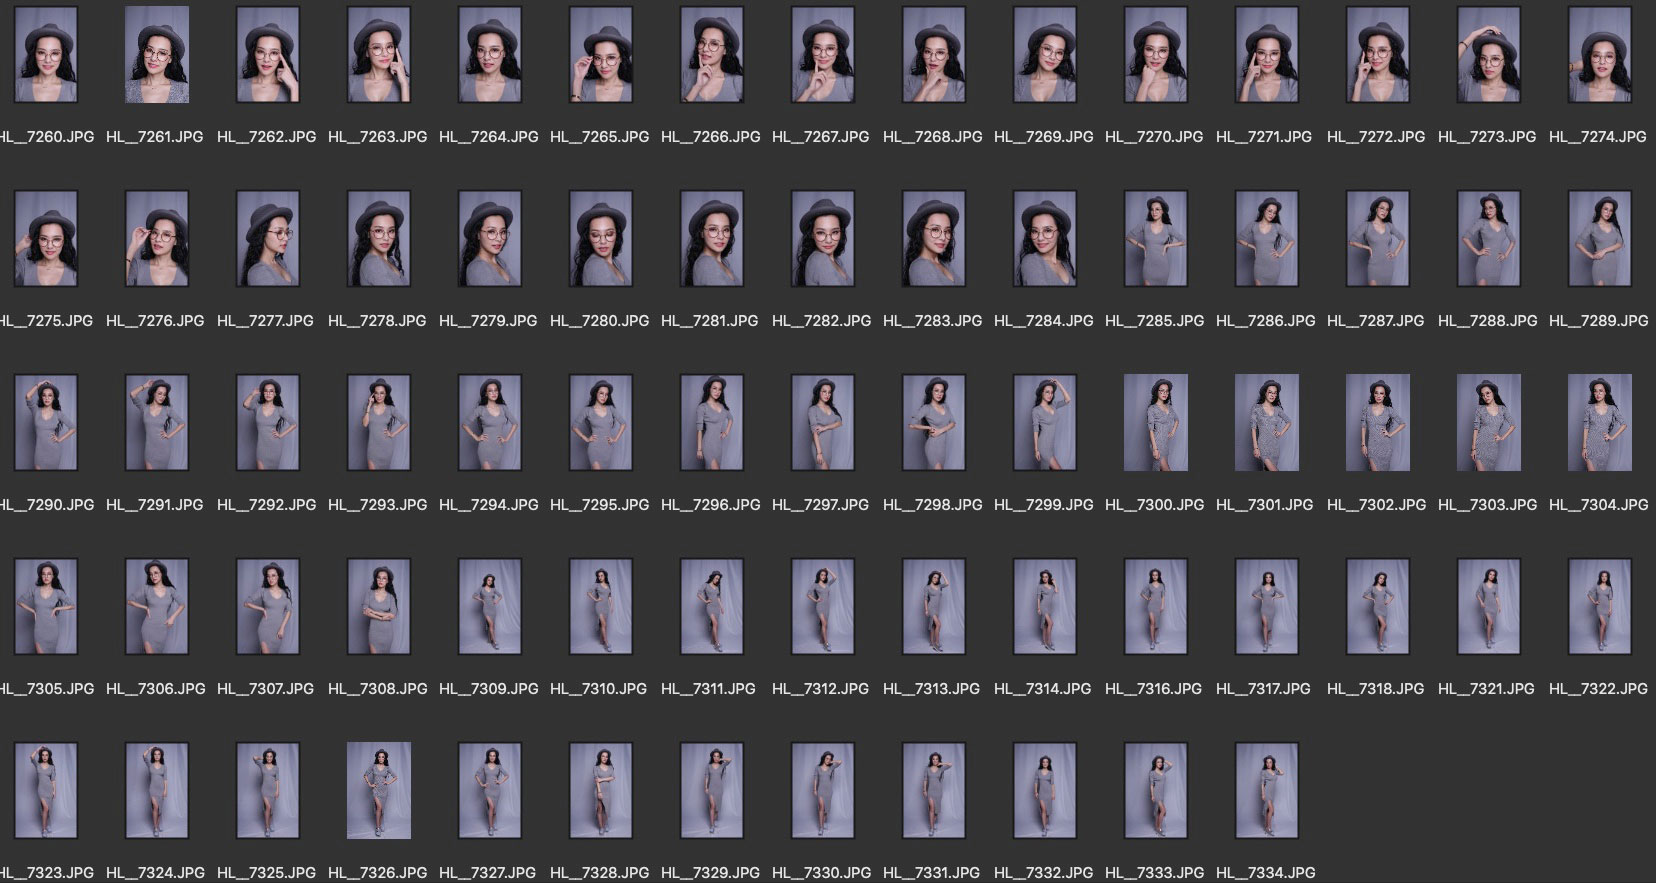Image resolution: width=1656 pixels, height=883 pixels.
Task: Choose the HL__7295.JPG image thumbnail
Action: 601,423
